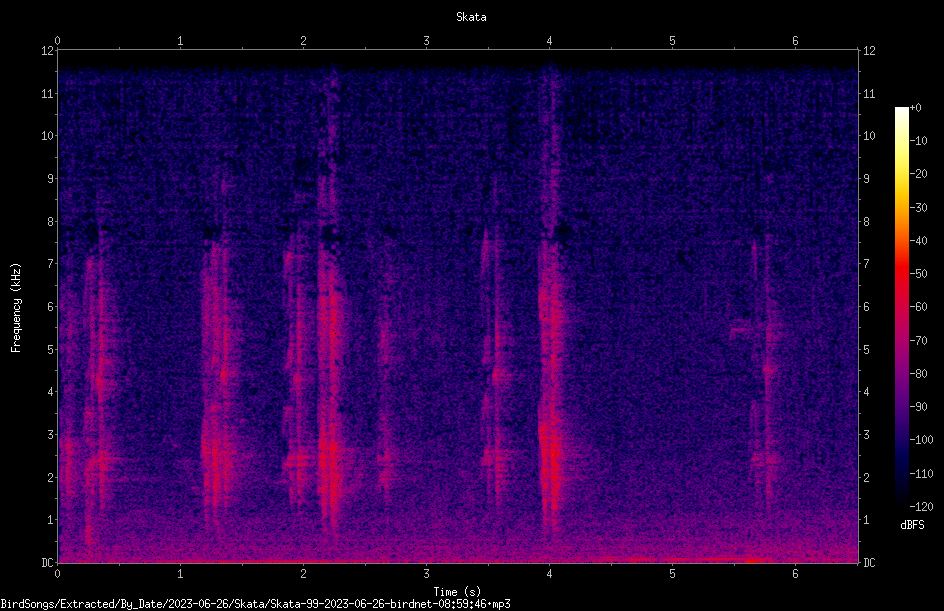Click the '-40' color bar label
The width and height of the screenshot is (944, 611).
coord(918,241)
